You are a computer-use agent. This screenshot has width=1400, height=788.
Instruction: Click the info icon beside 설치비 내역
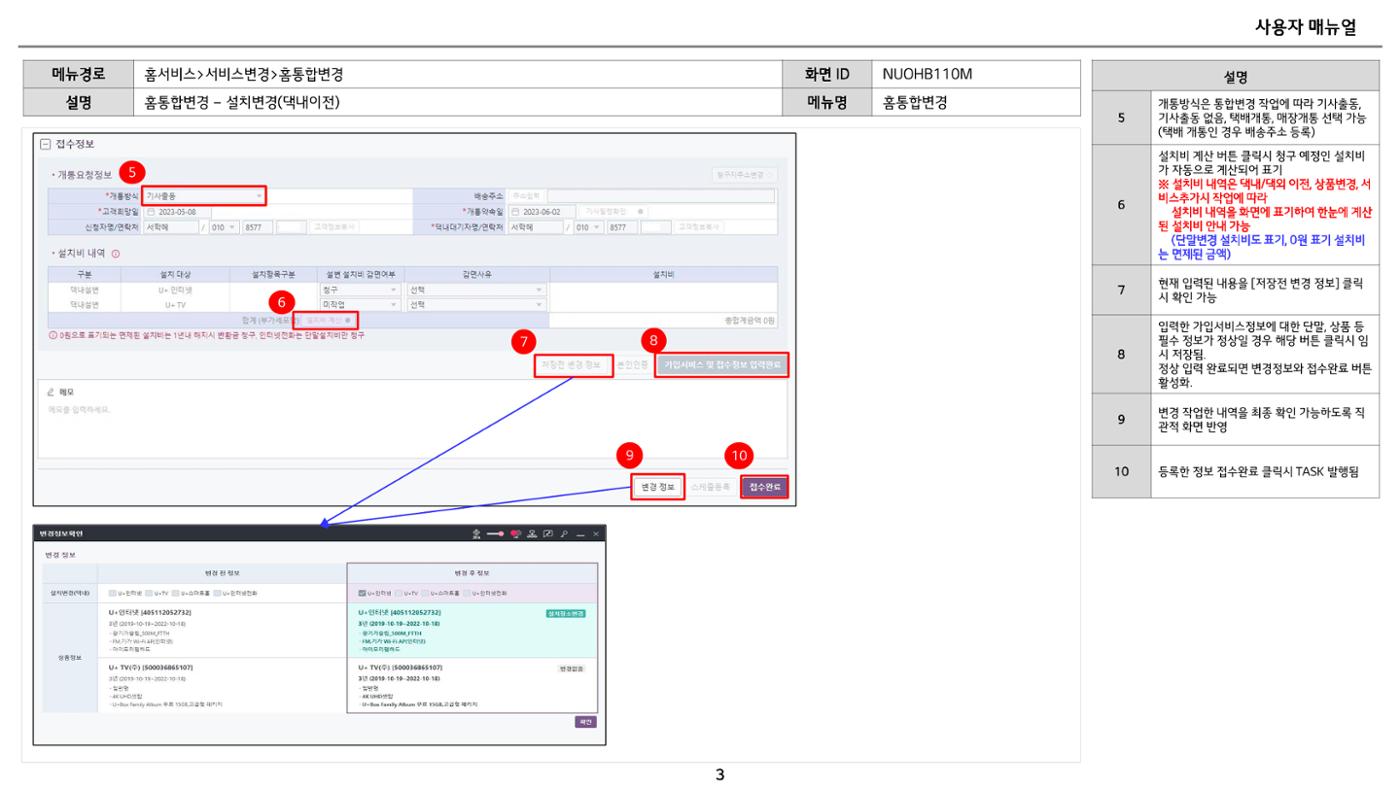[x=115, y=252]
